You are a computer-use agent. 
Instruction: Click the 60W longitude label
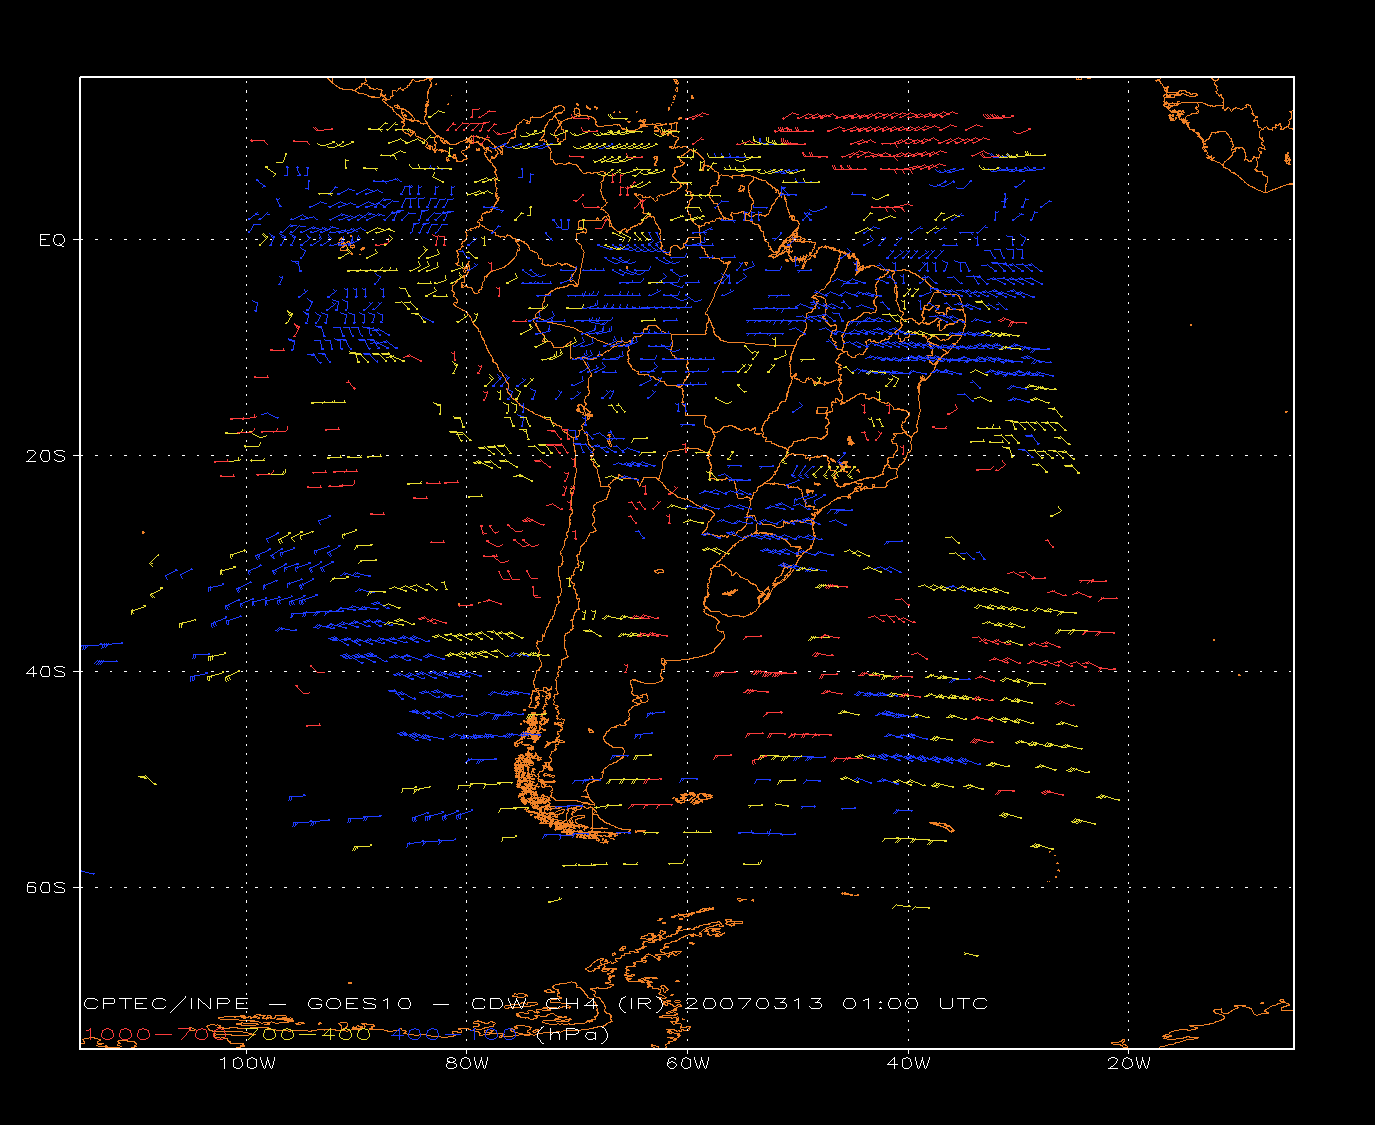click(688, 1064)
